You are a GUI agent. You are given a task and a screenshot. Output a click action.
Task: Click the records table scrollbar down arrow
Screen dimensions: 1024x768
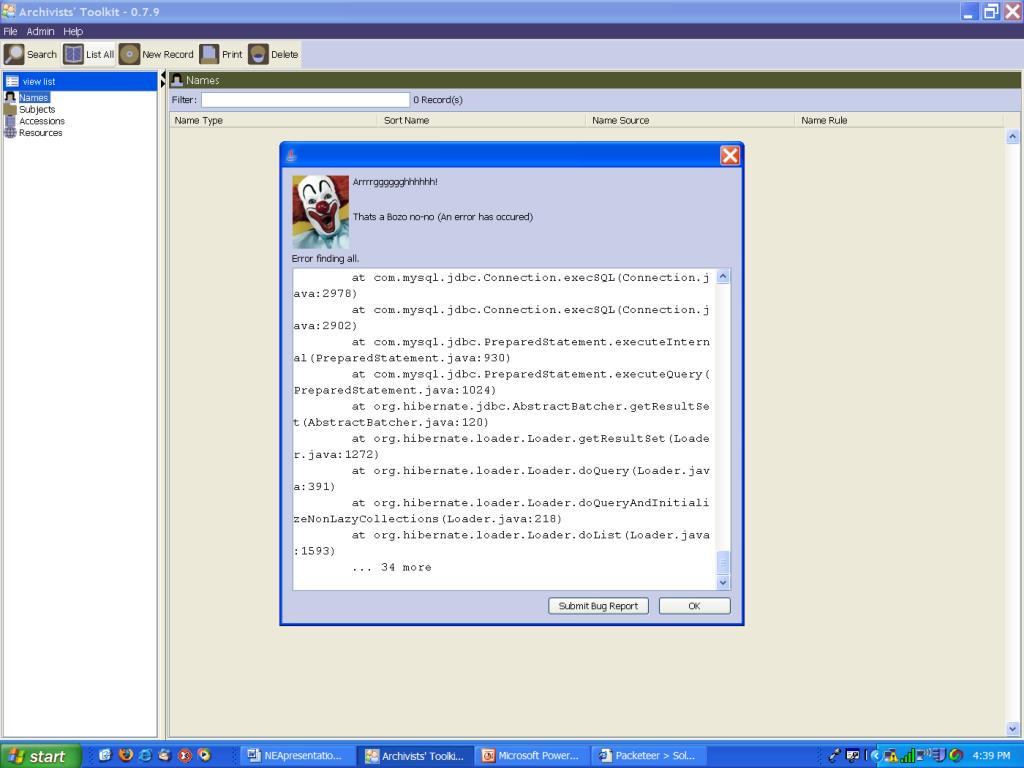(x=1013, y=728)
